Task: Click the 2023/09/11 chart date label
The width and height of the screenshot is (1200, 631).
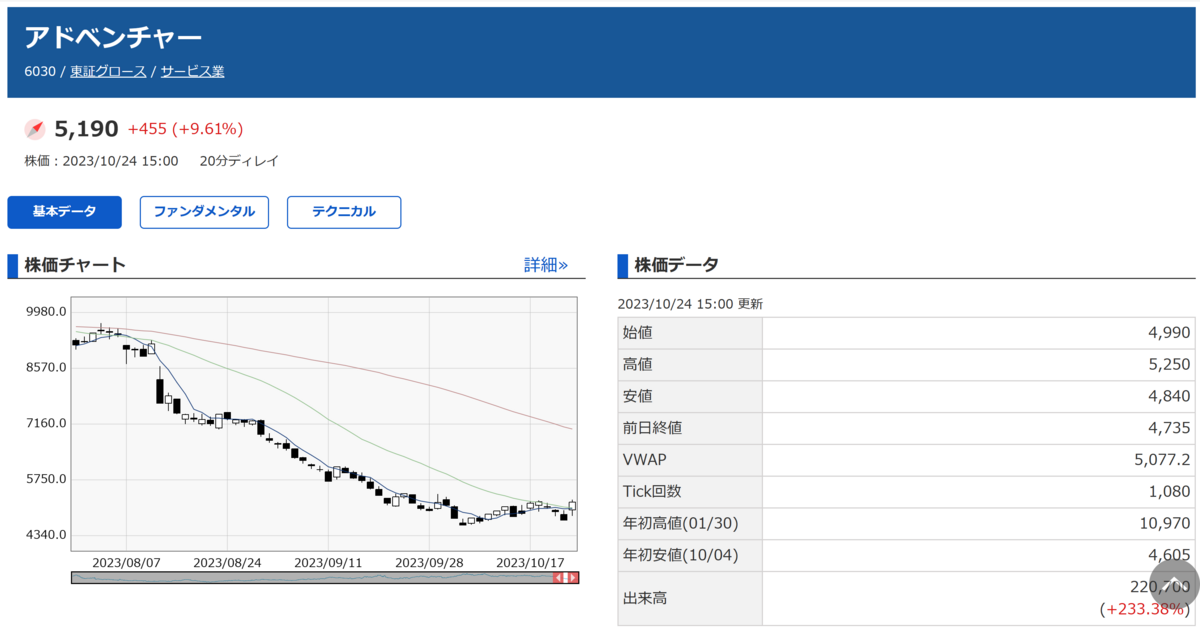Action: coord(328,562)
